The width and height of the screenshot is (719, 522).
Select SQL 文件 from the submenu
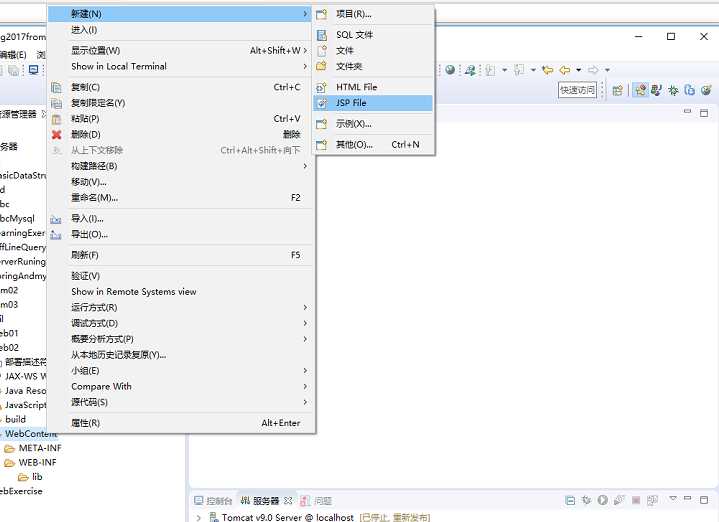tap(372, 35)
